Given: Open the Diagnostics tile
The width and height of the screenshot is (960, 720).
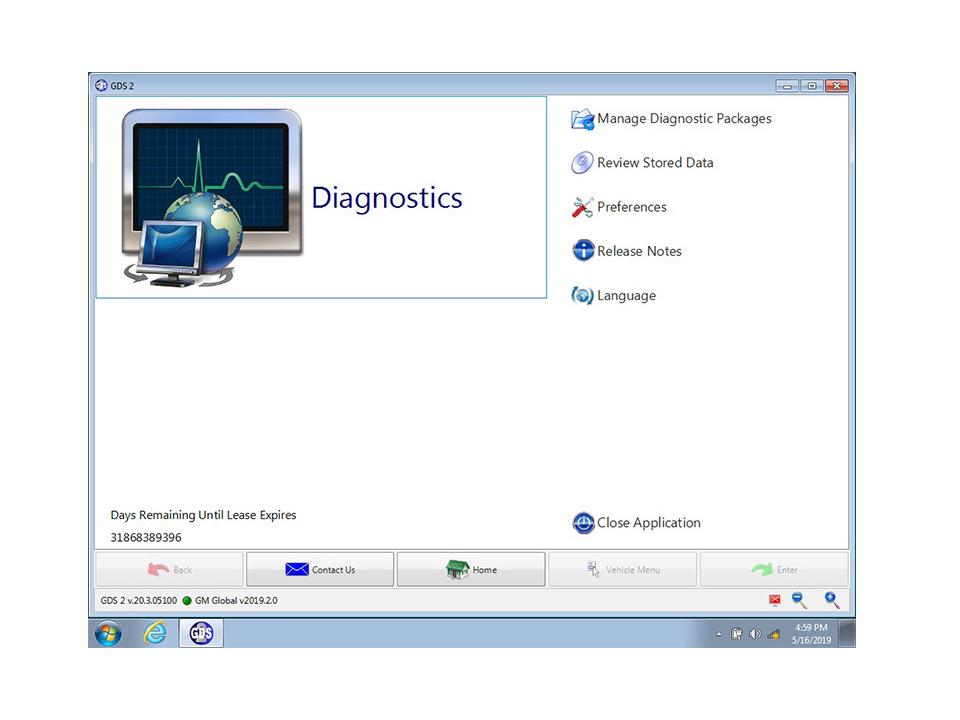Looking at the screenshot, I should 321,197.
